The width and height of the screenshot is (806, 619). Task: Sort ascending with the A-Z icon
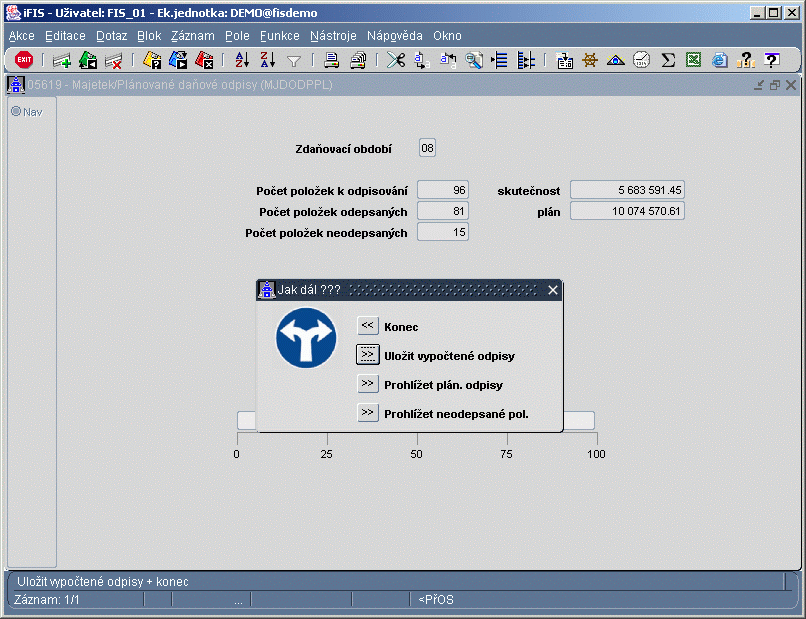(242, 61)
